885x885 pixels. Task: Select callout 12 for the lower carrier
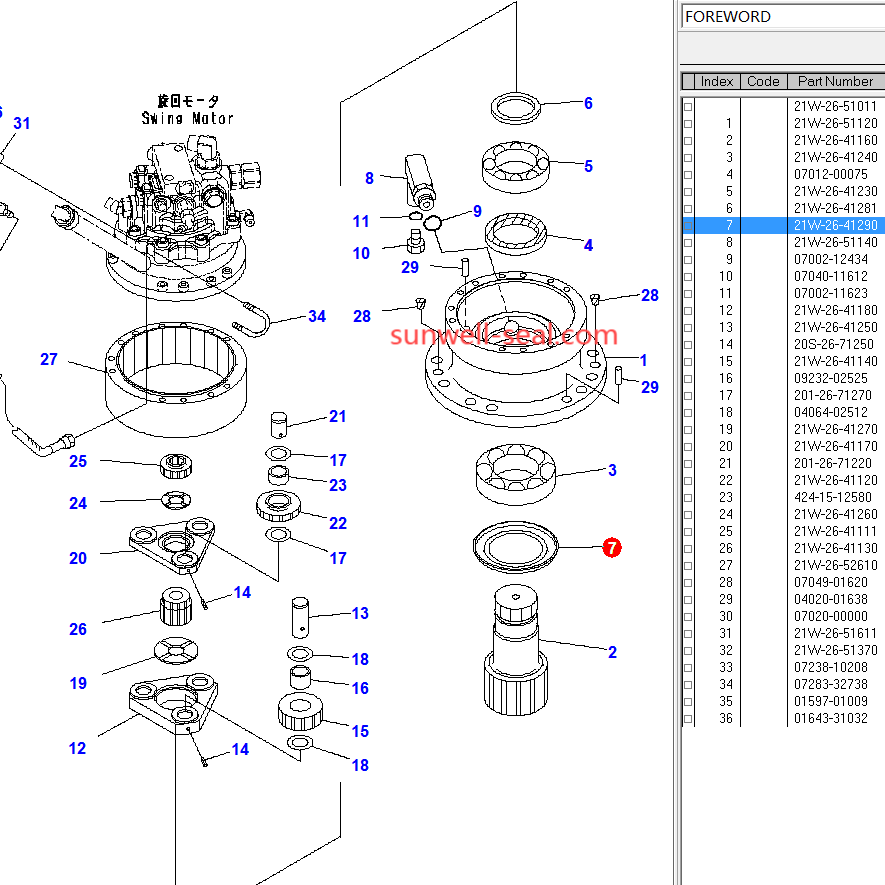coord(78,748)
